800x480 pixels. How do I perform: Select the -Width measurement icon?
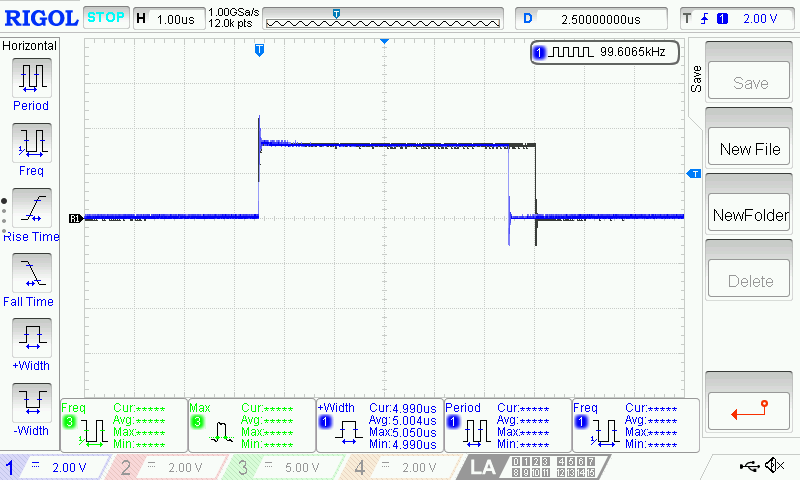point(32,402)
